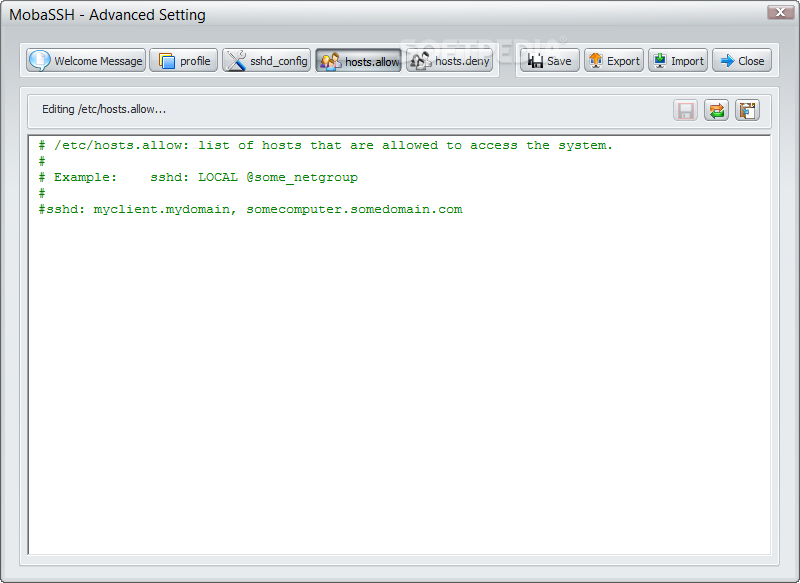Click the Export button
This screenshot has height=583, width=800.
point(614,61)
